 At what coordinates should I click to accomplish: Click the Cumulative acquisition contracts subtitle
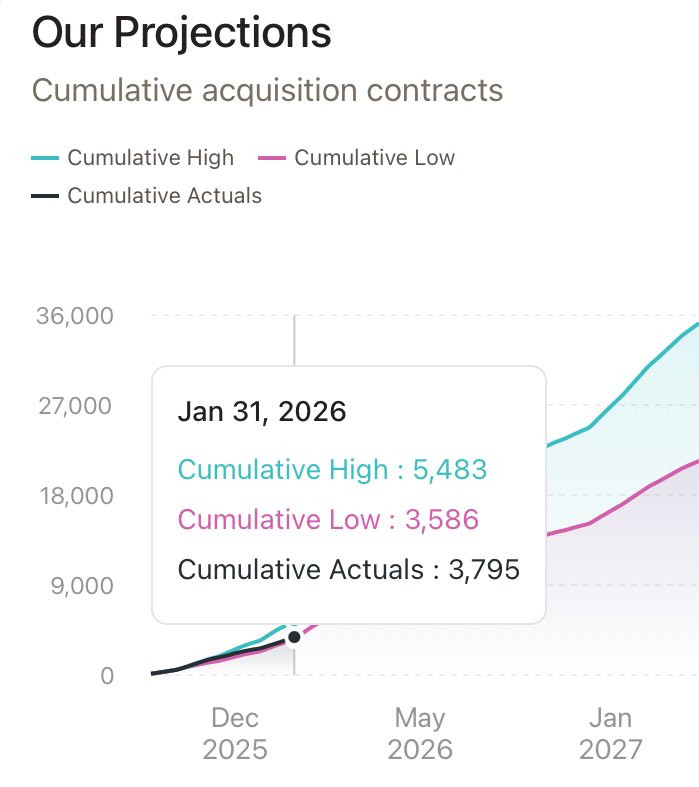[x=267, y=90]
